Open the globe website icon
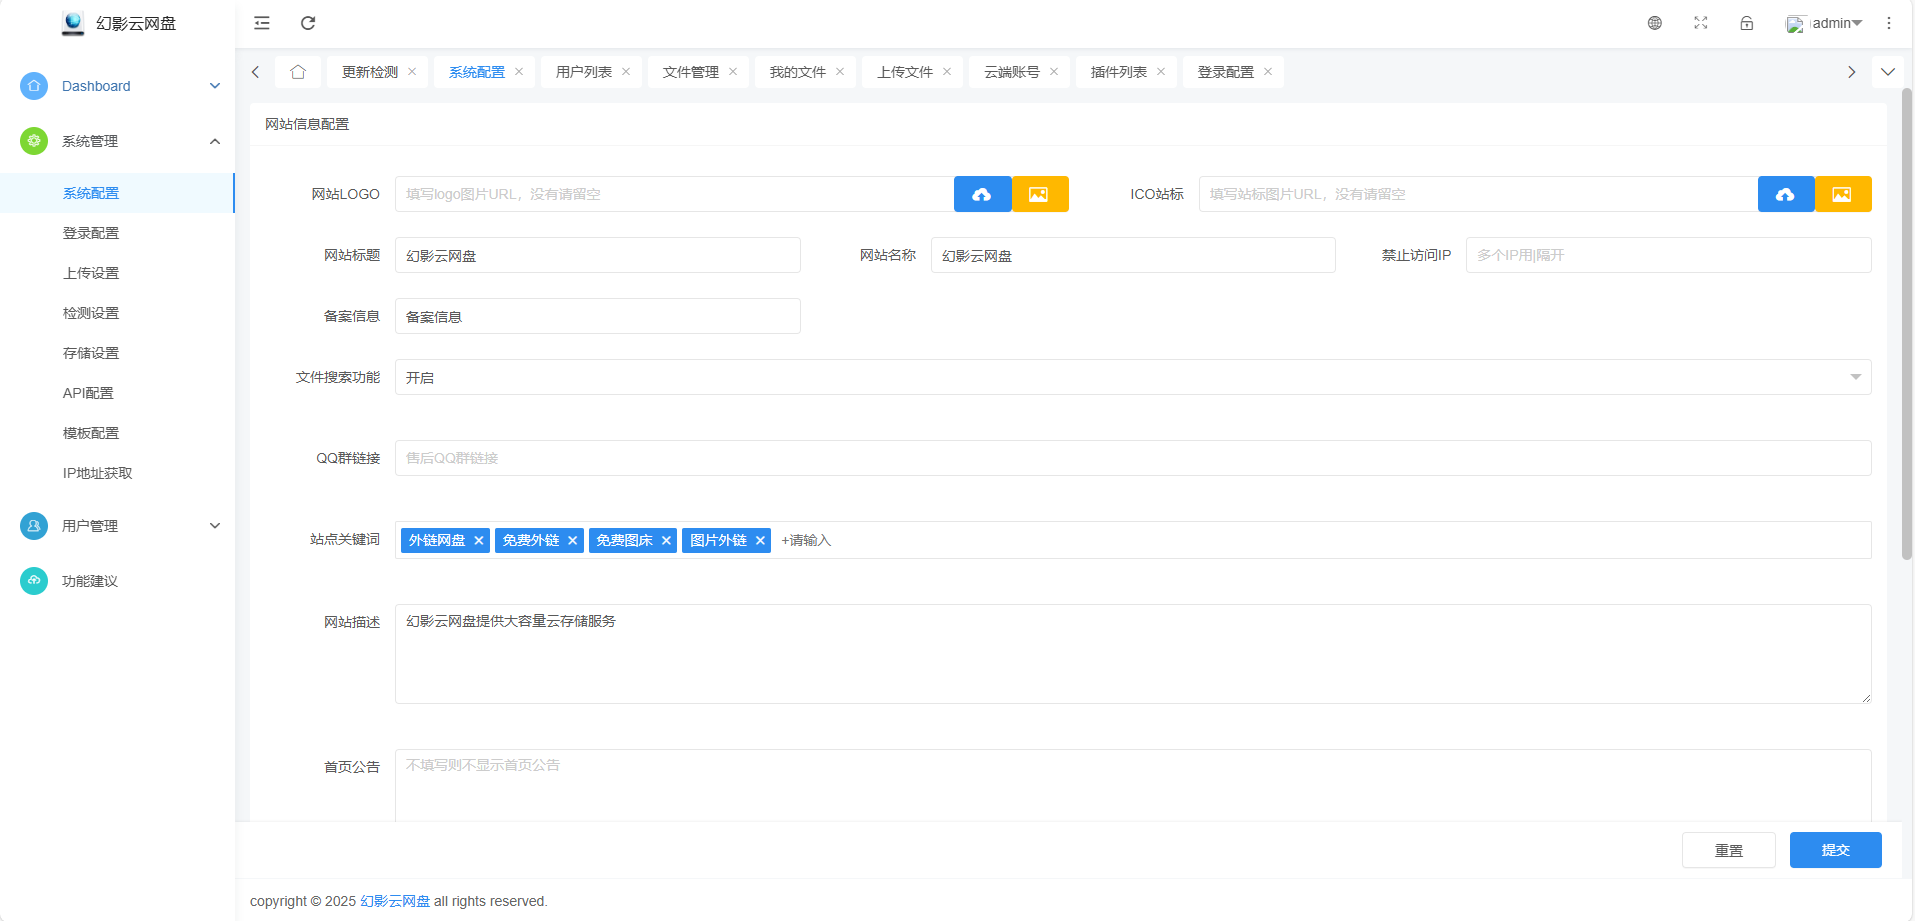Viewport: 1915px width, 921px height. [x=1655, y=23]
